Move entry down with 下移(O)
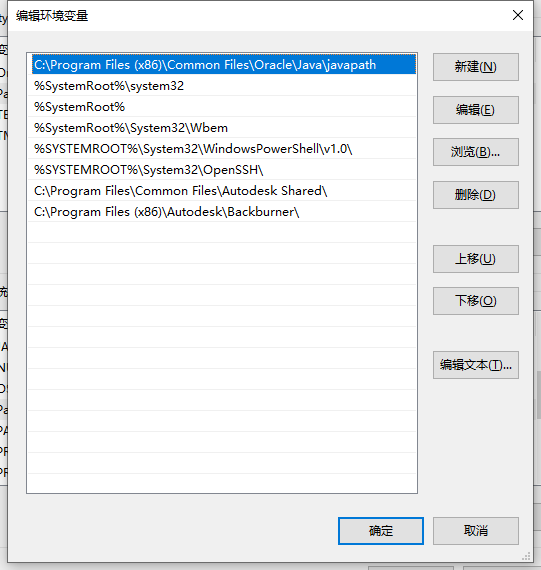 click(476, 301)
